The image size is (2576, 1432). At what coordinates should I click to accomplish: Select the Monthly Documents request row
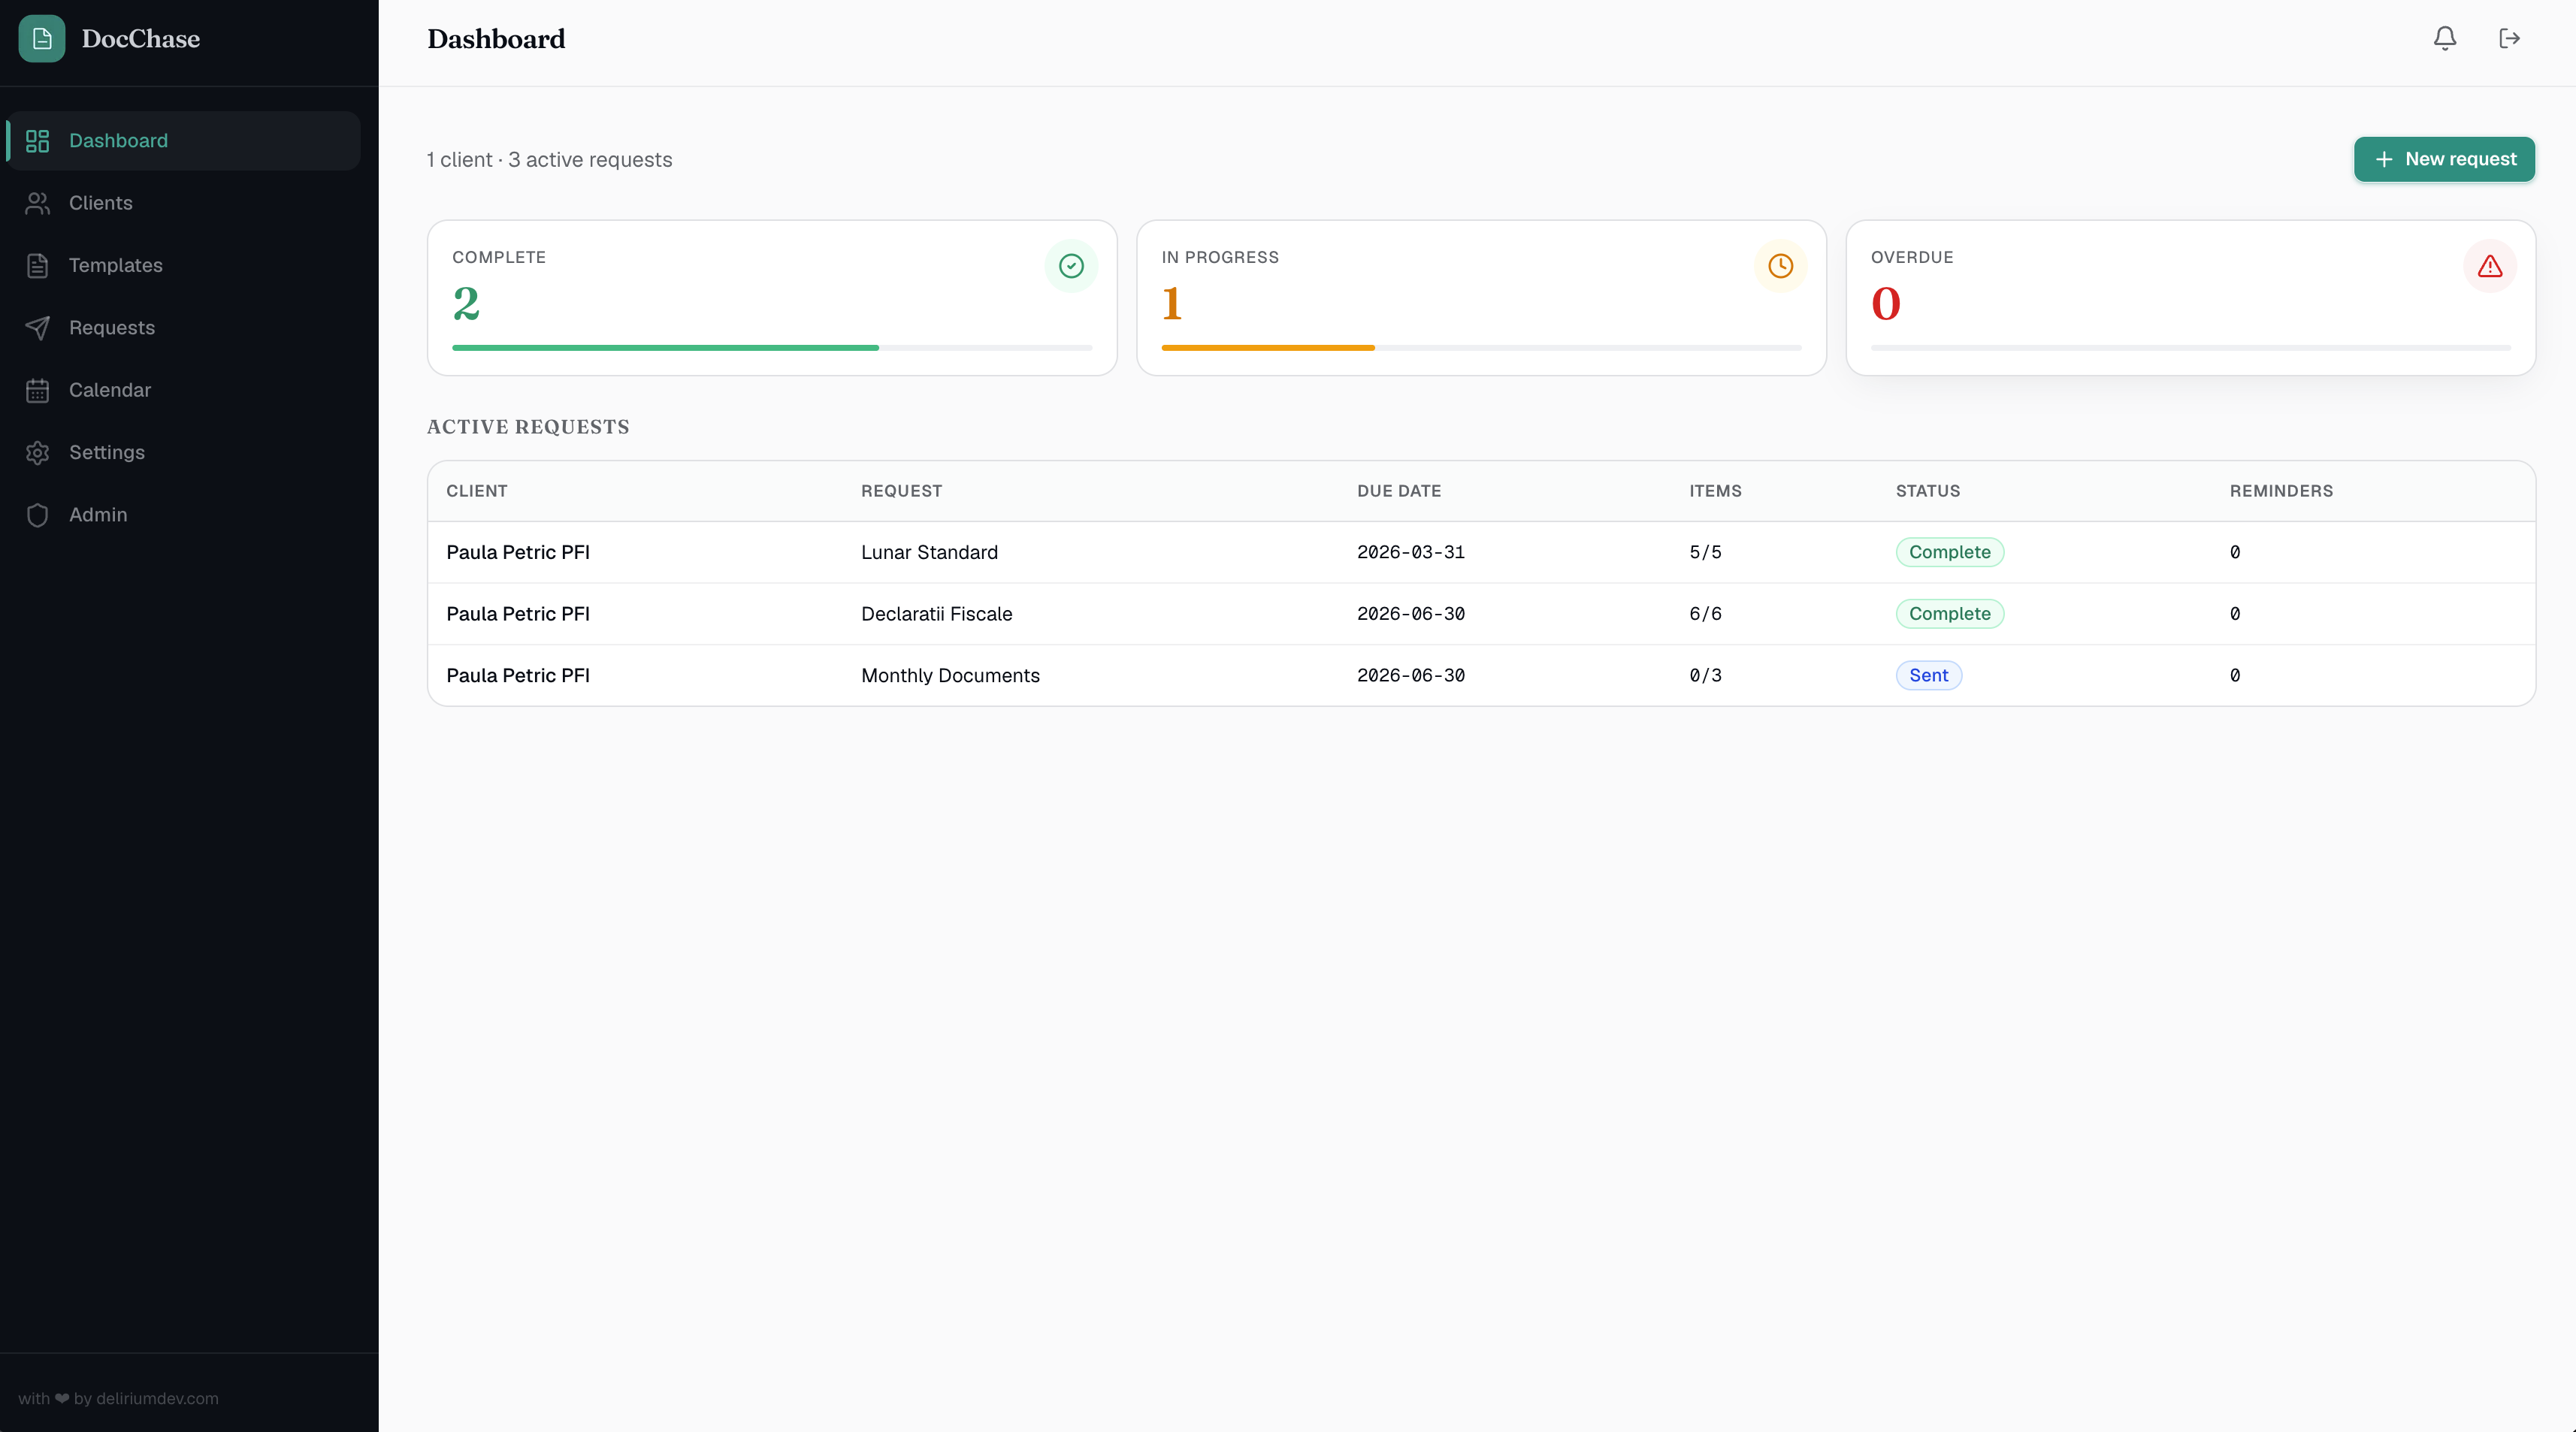[1481, 675]
